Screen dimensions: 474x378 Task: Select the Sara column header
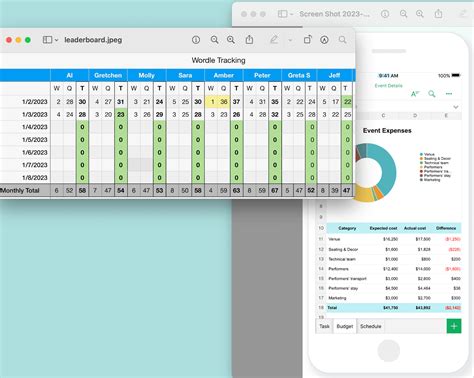coord(185,75)
